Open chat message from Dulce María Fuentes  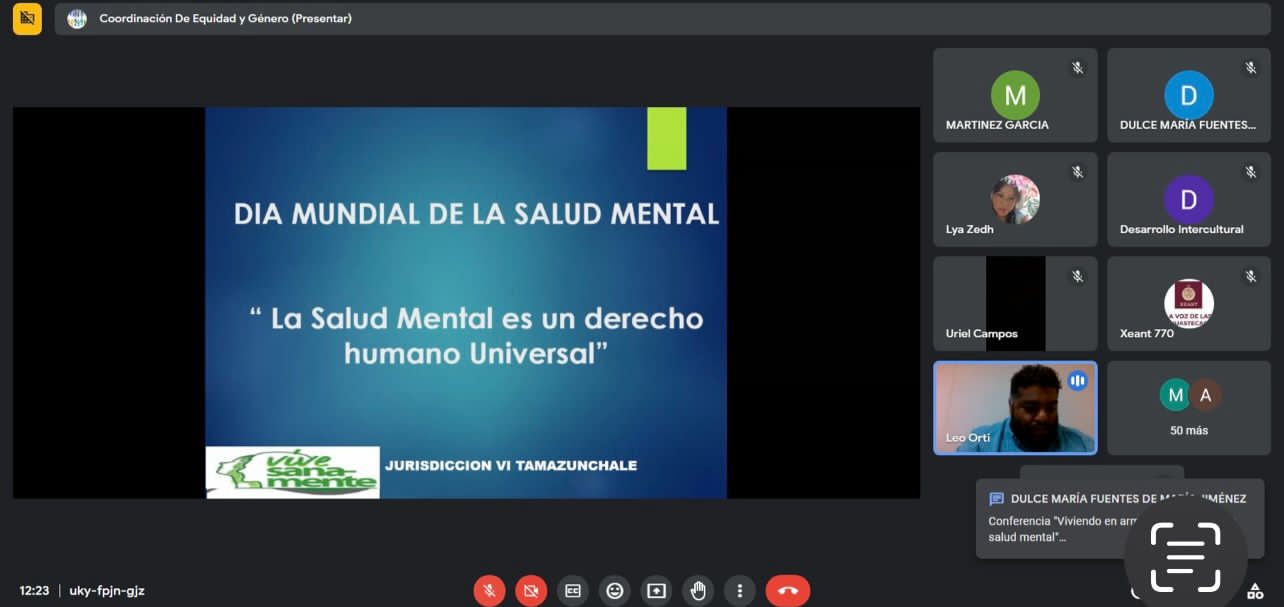[x=1060, y=520]
